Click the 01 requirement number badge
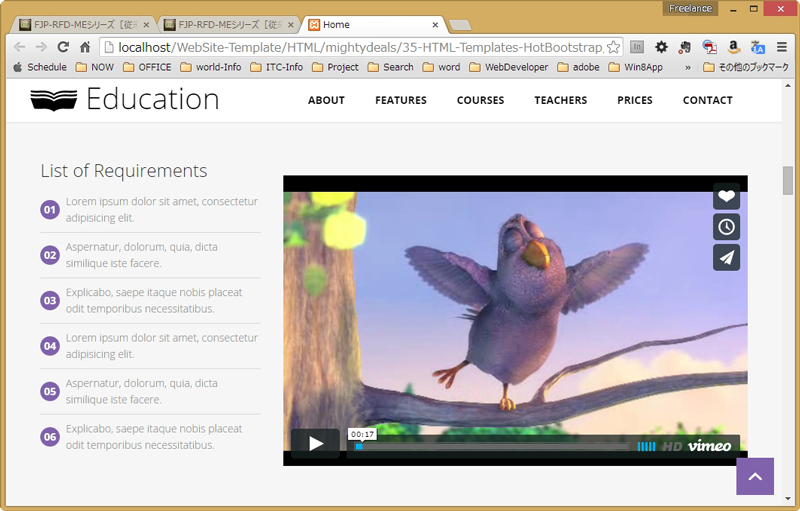Image resolution: width=800 pixels, height=511 pixels. coord(50,210)
